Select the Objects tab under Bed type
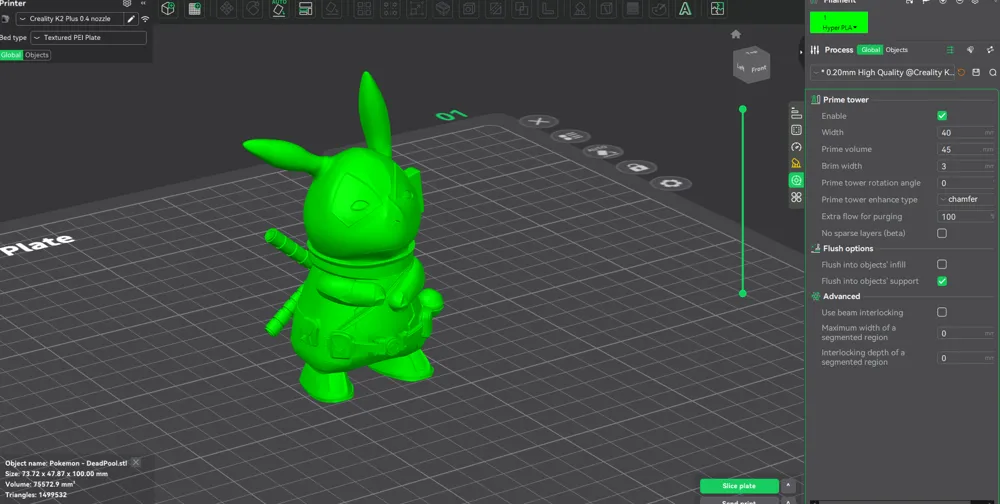Image resolution: width=1000 pixels, height=504 pixels. pyautogui.click(x=36, y=55)
